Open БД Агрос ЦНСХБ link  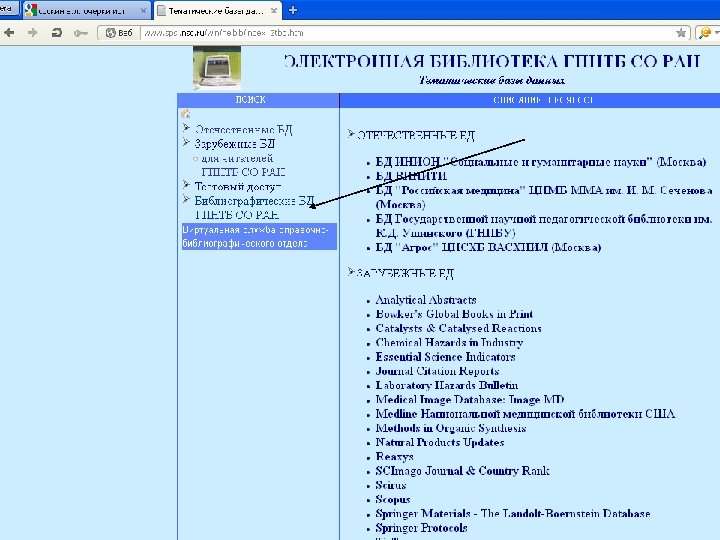click(x=488, y=248)
